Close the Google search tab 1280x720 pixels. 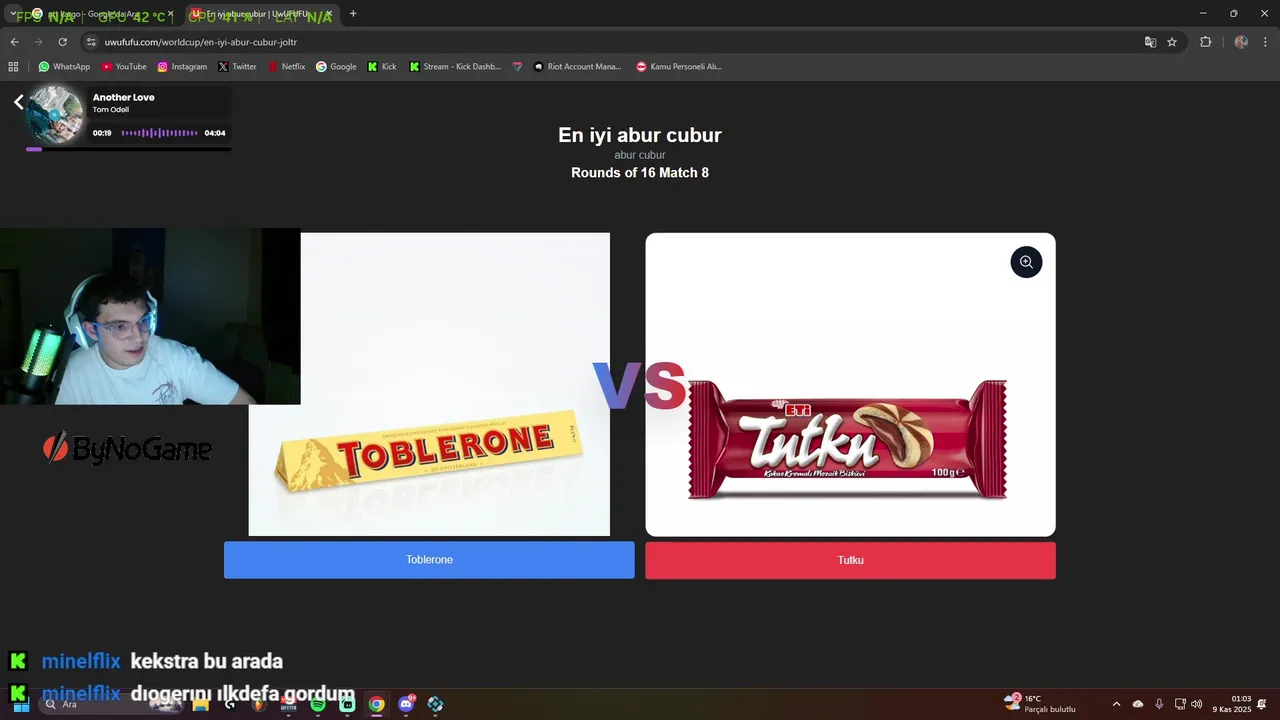coord(170,14)
